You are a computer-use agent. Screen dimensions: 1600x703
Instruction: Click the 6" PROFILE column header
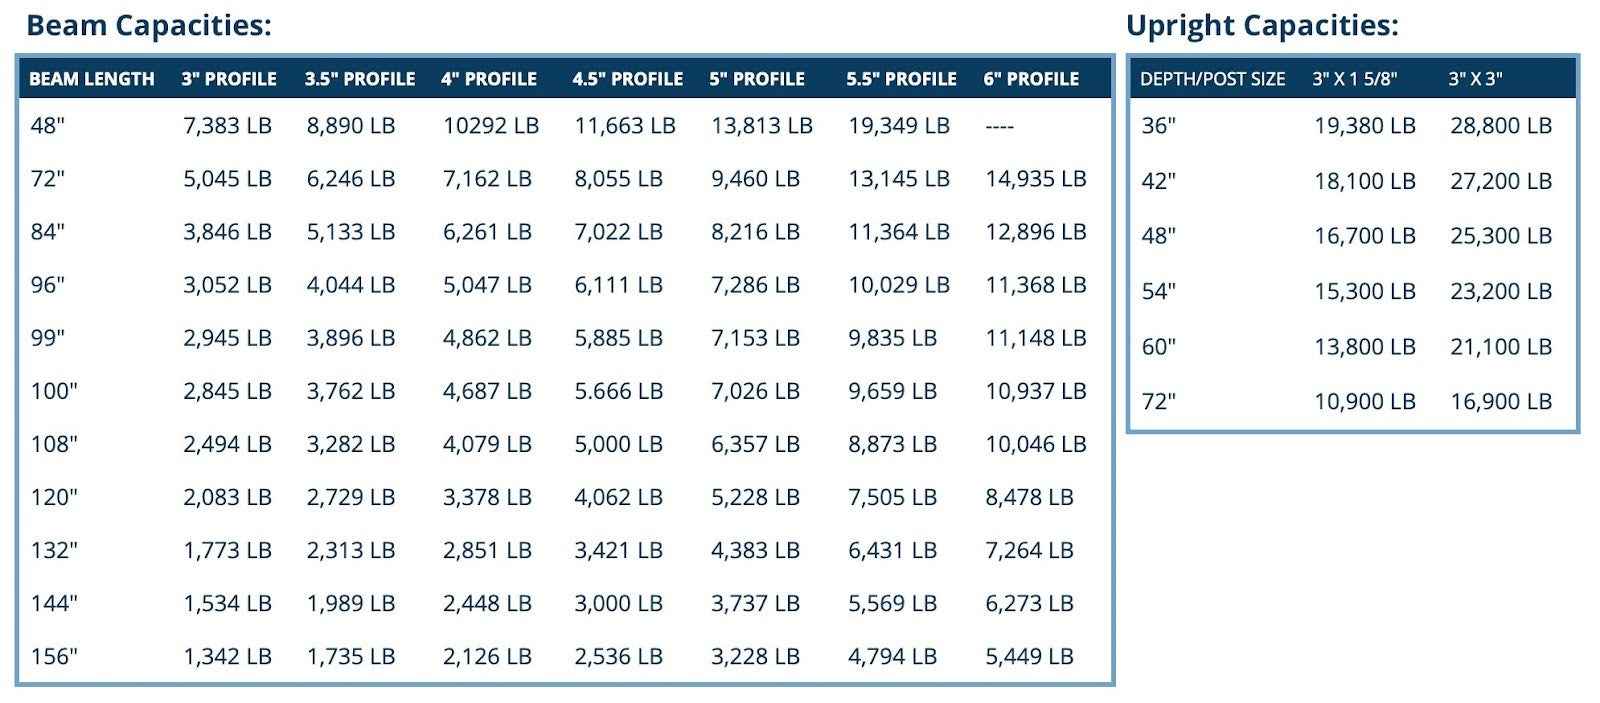(1031, 79)
